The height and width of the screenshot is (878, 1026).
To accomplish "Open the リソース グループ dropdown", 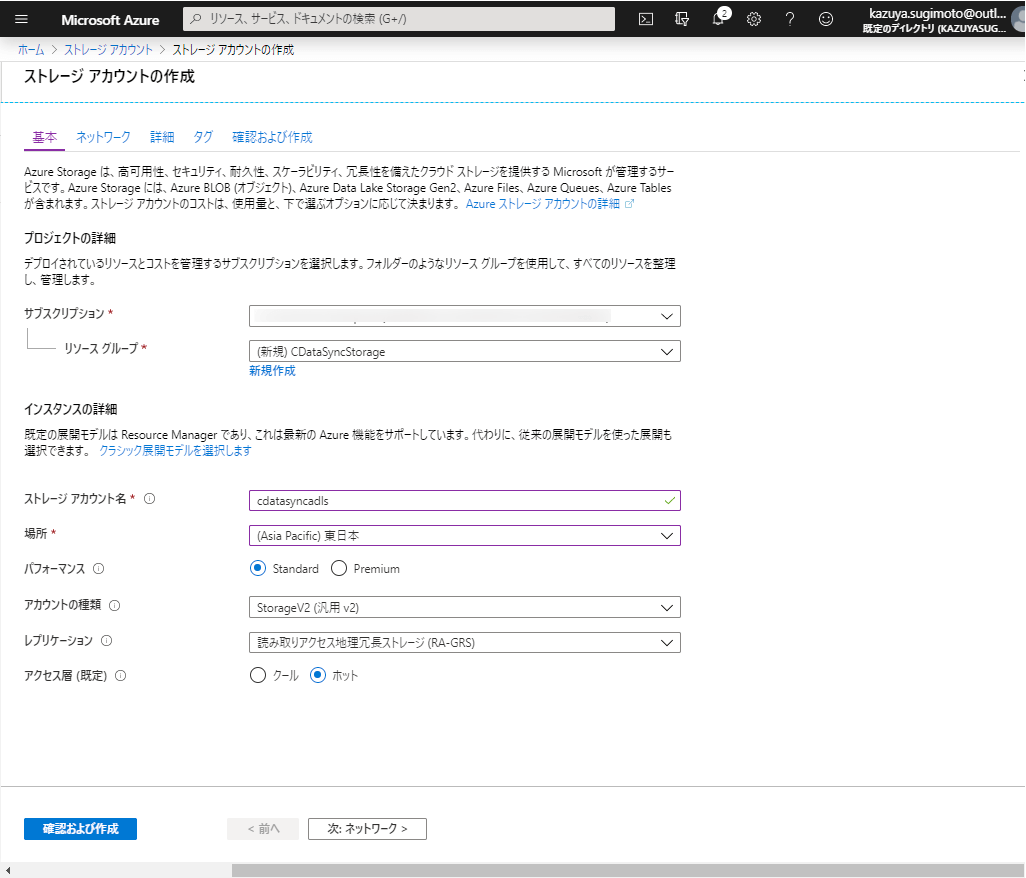I will [x=465, y=351].
